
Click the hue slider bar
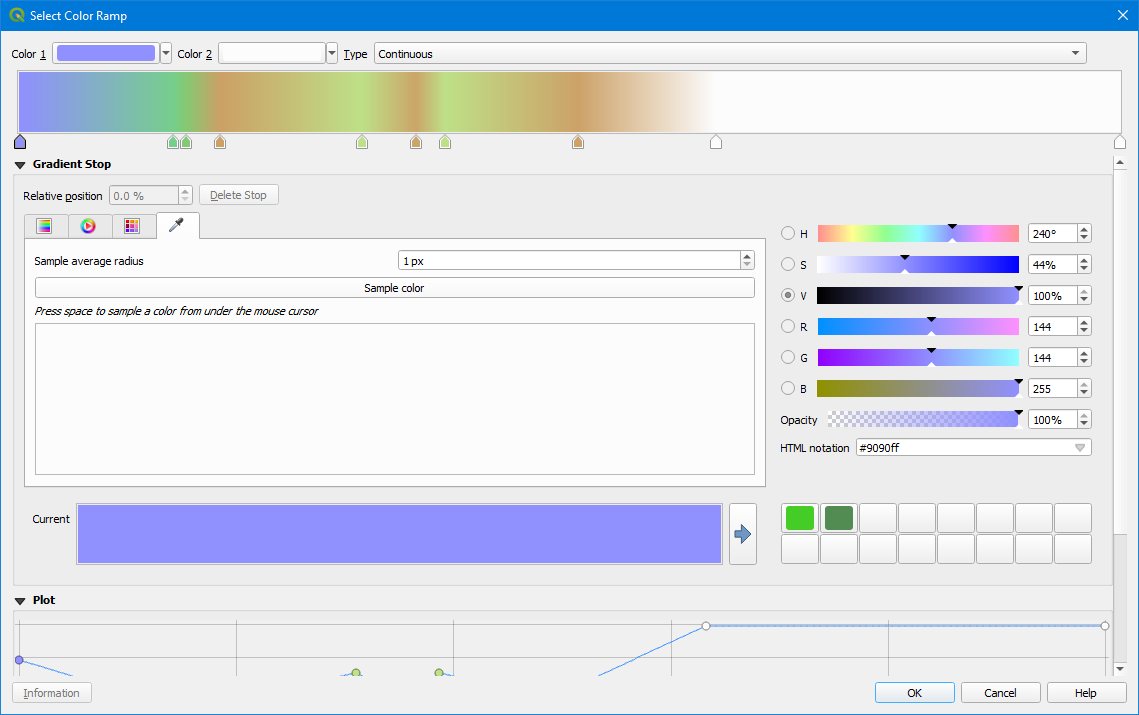918,233
